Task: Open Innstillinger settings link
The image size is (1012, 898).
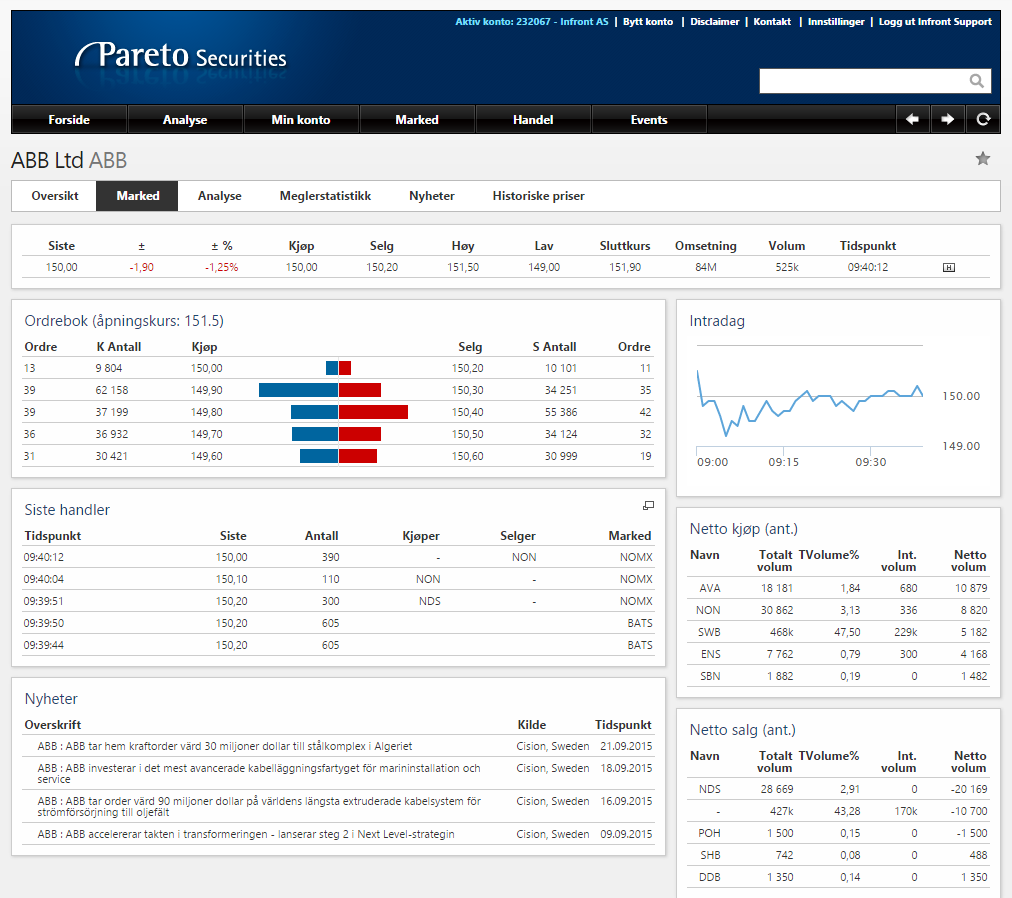Action: [x=836, y=21]
